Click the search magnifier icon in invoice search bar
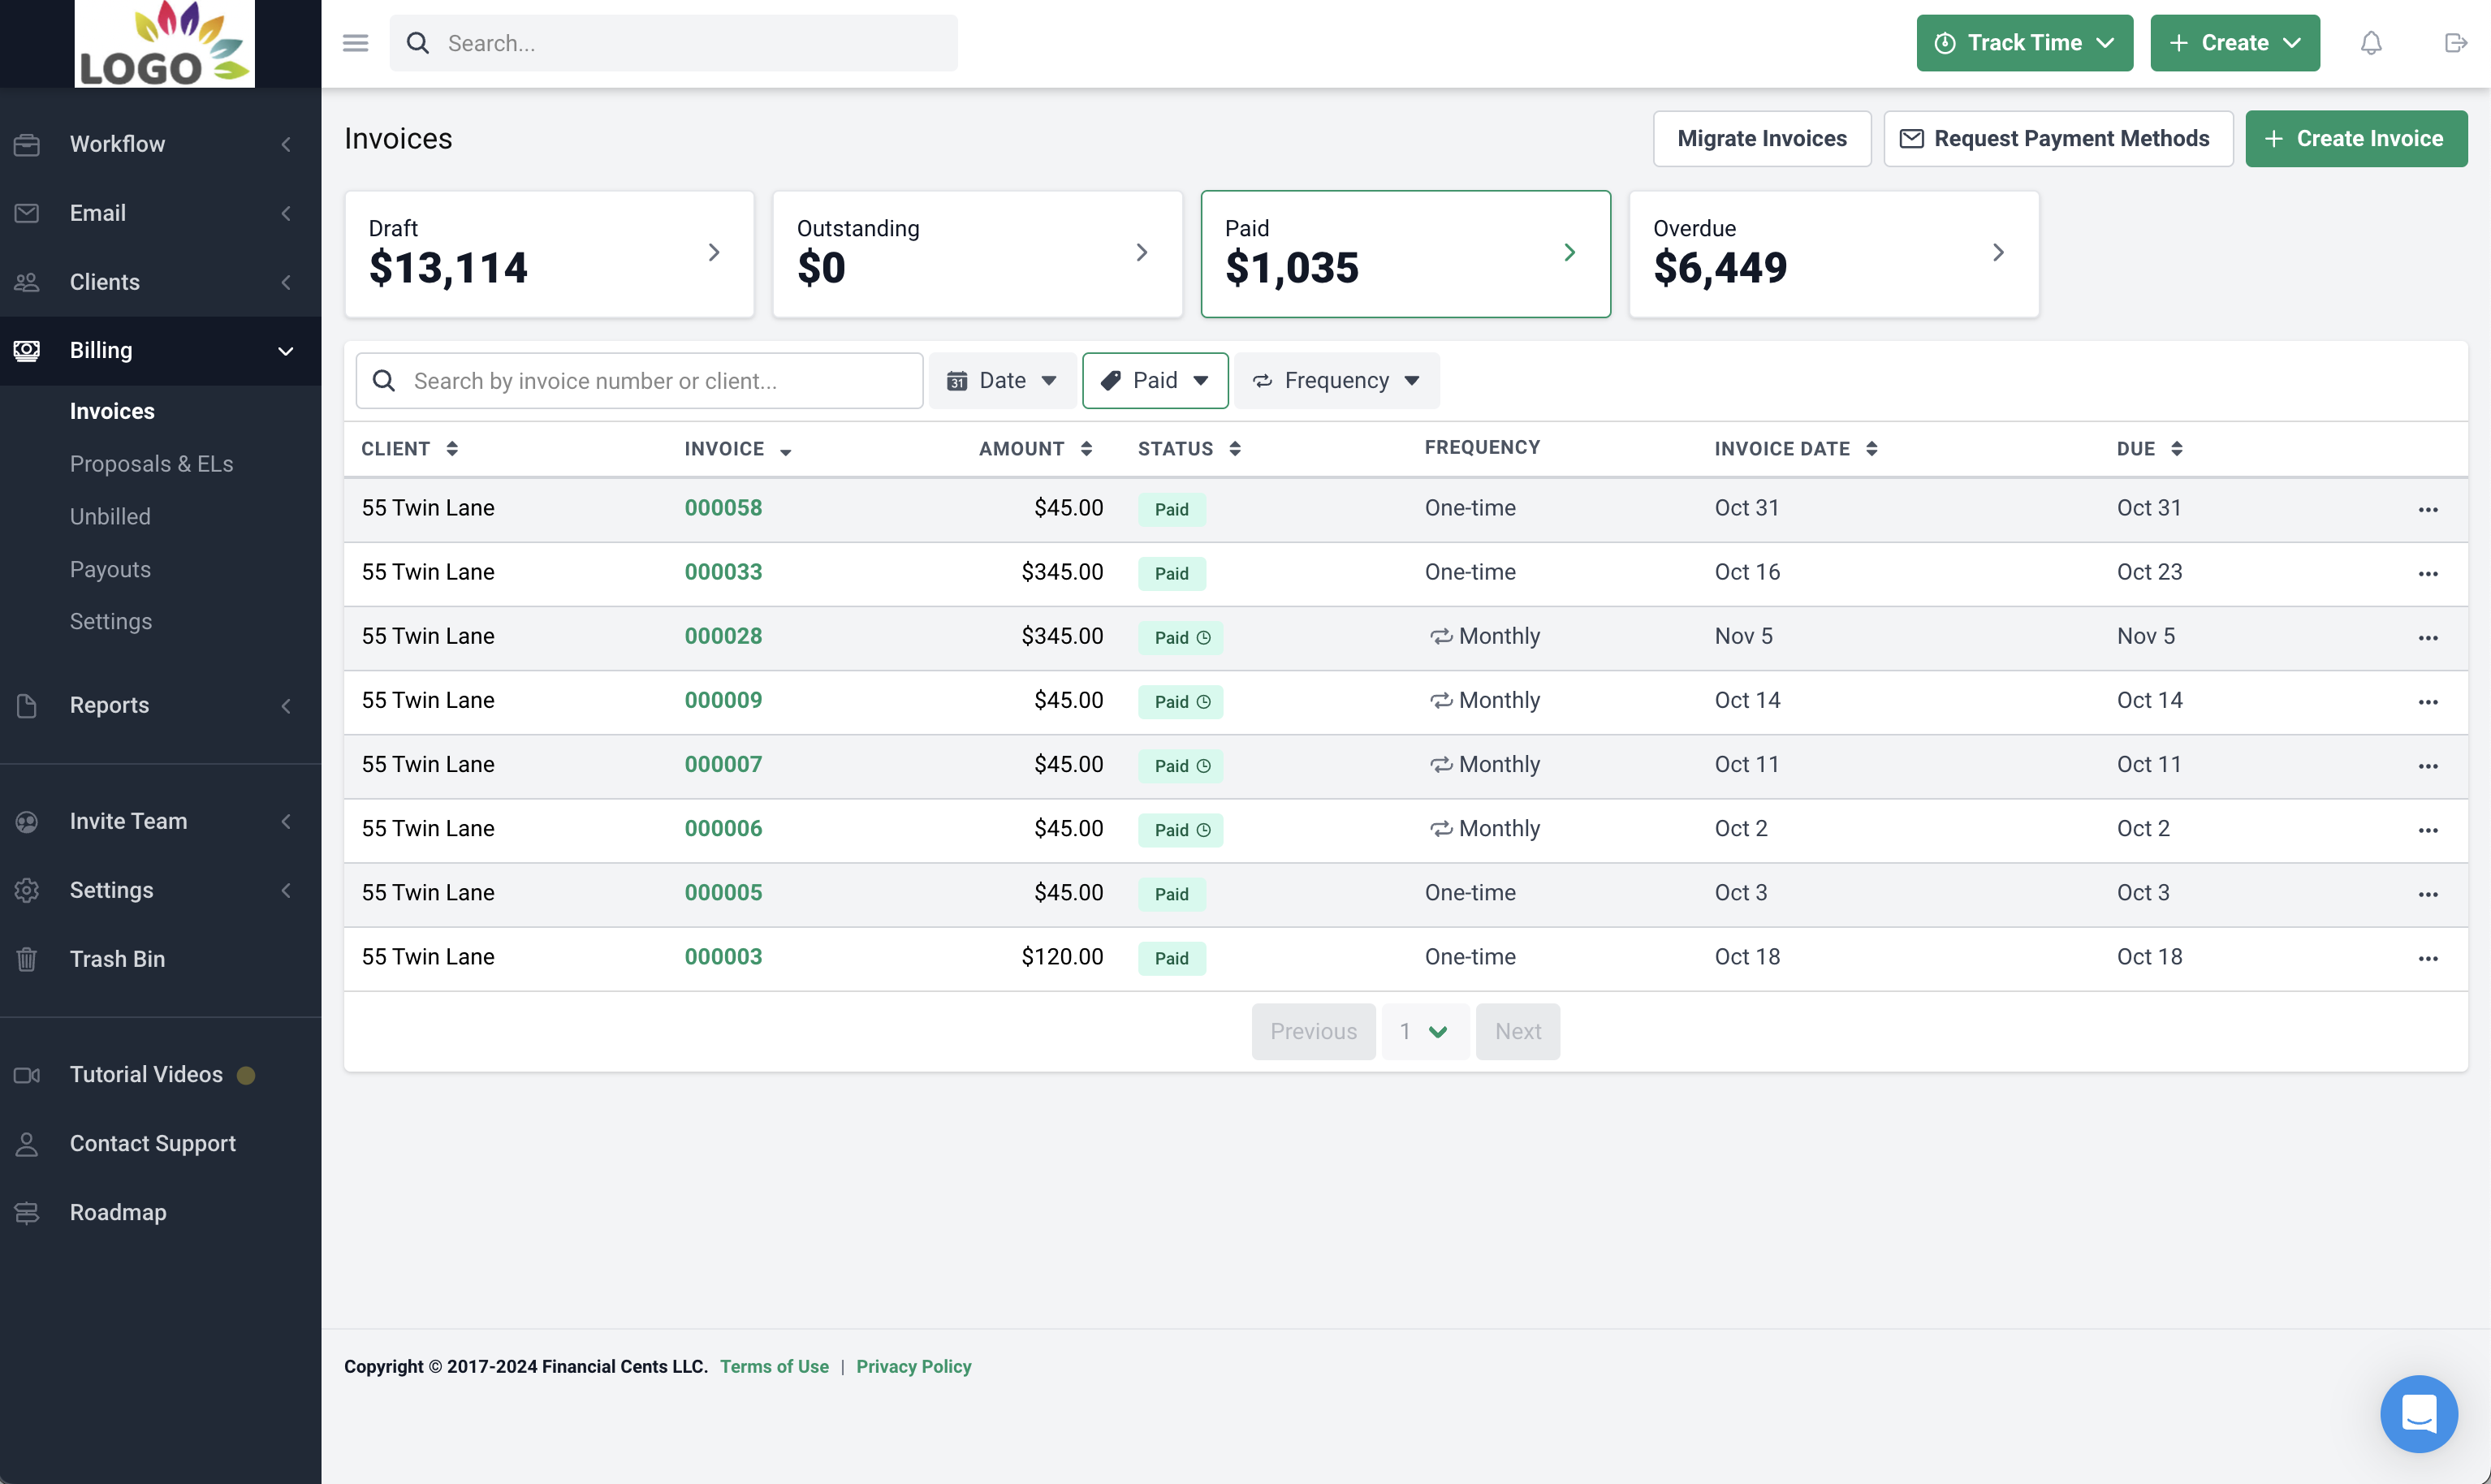 [383, 380]
